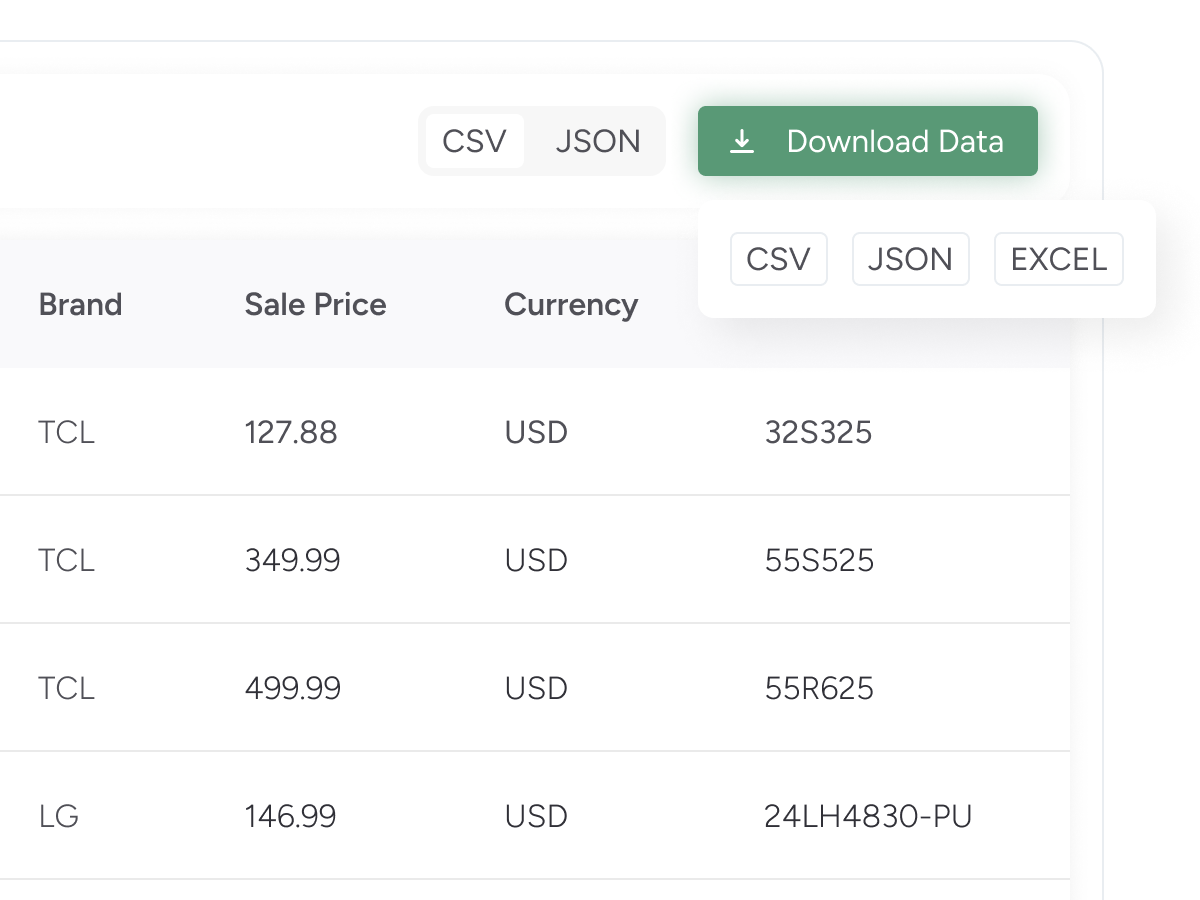Pick EXCEL from the download popup
Screen dimensions: 1200x900
tap(1058, 259)
